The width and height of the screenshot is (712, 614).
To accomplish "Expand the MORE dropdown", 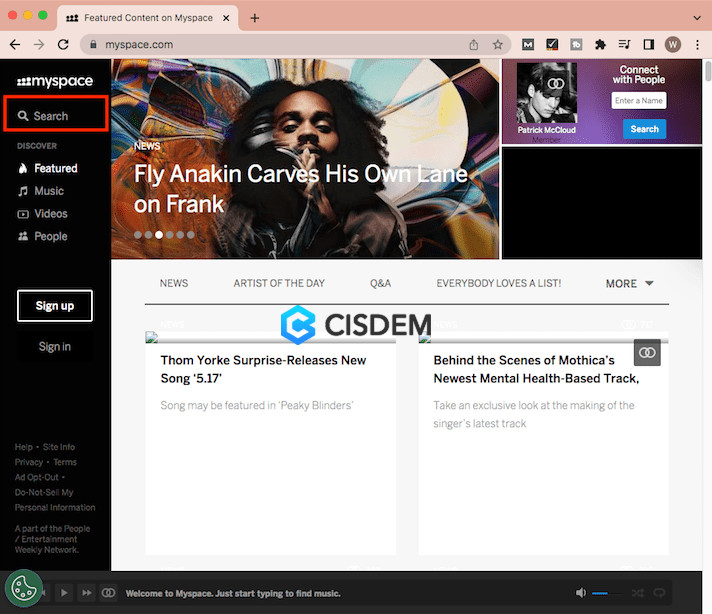I will (x=629, y=283).
